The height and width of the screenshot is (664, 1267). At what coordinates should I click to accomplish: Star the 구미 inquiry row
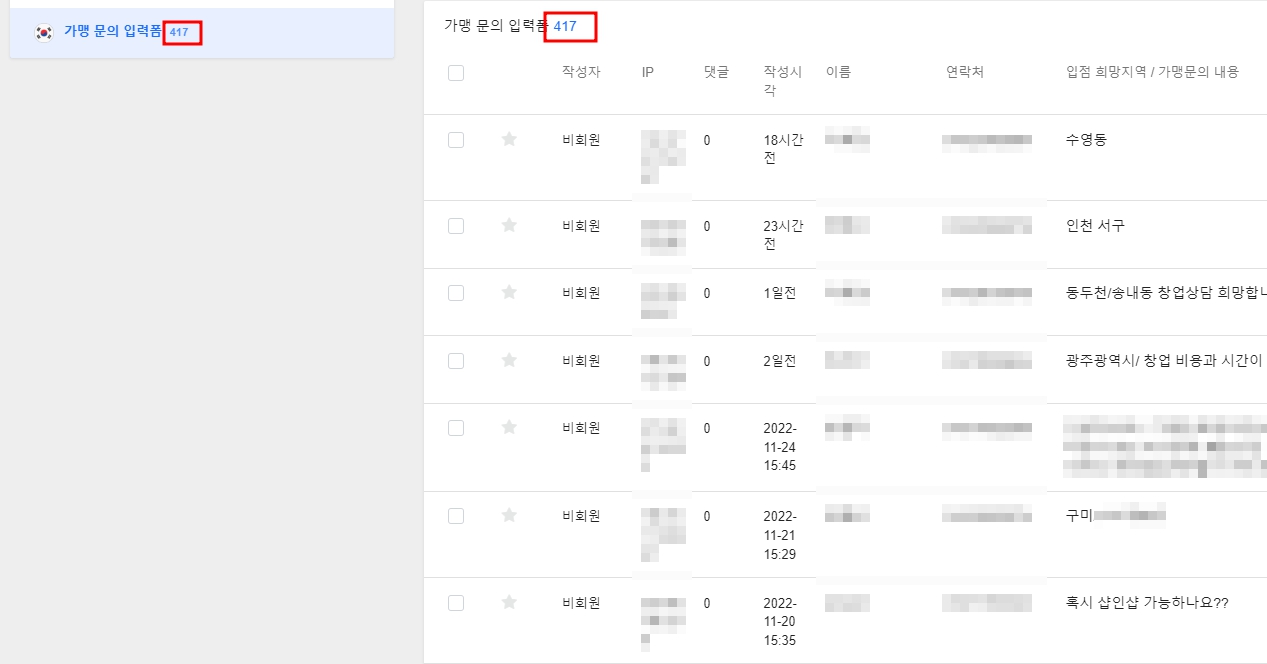(509, 515)
